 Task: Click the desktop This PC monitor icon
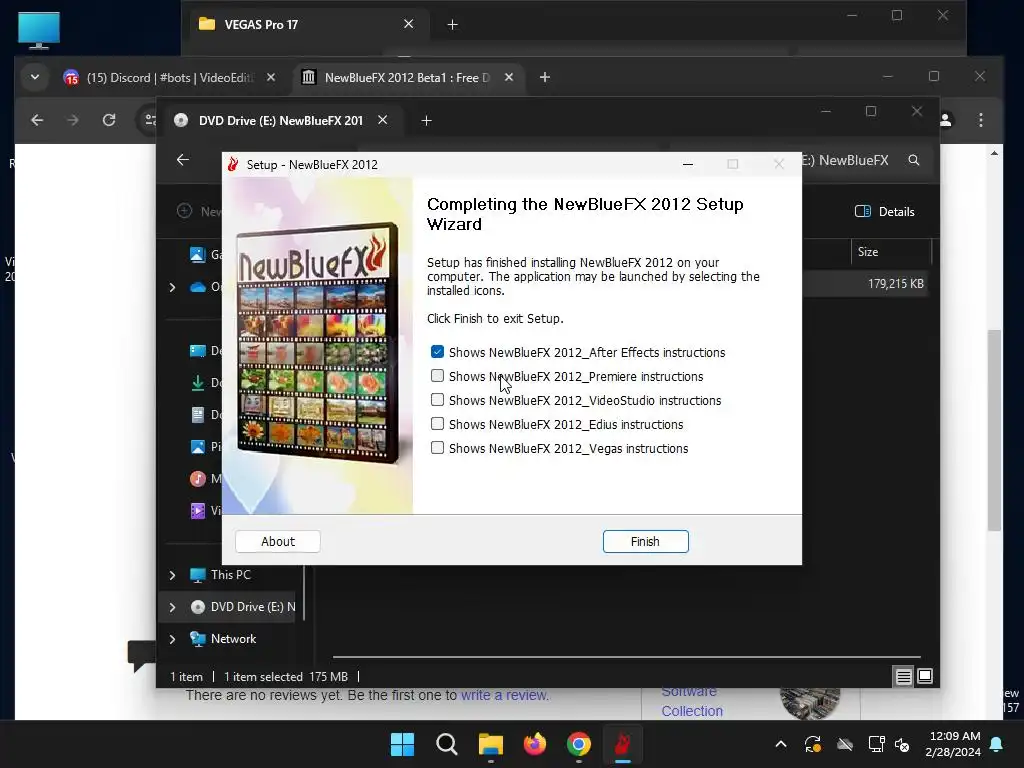(x=39, y=31)
